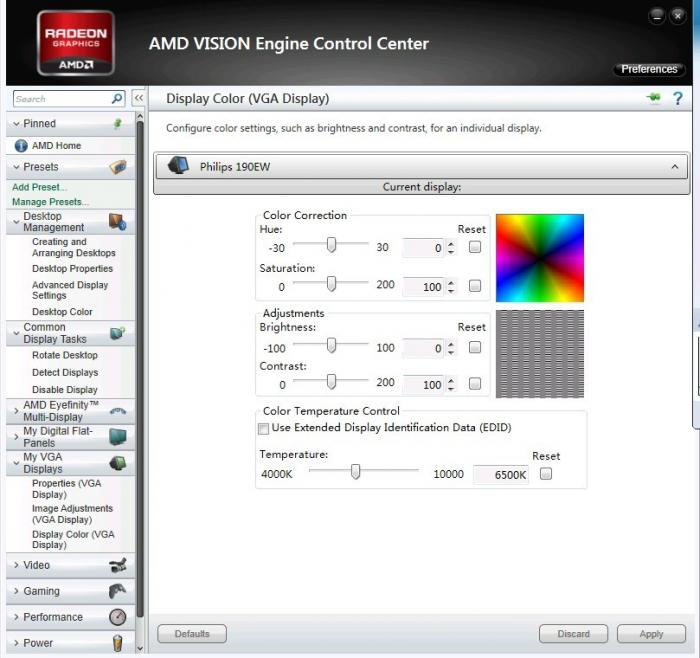Click the Discard button

[x=573, y=633]
